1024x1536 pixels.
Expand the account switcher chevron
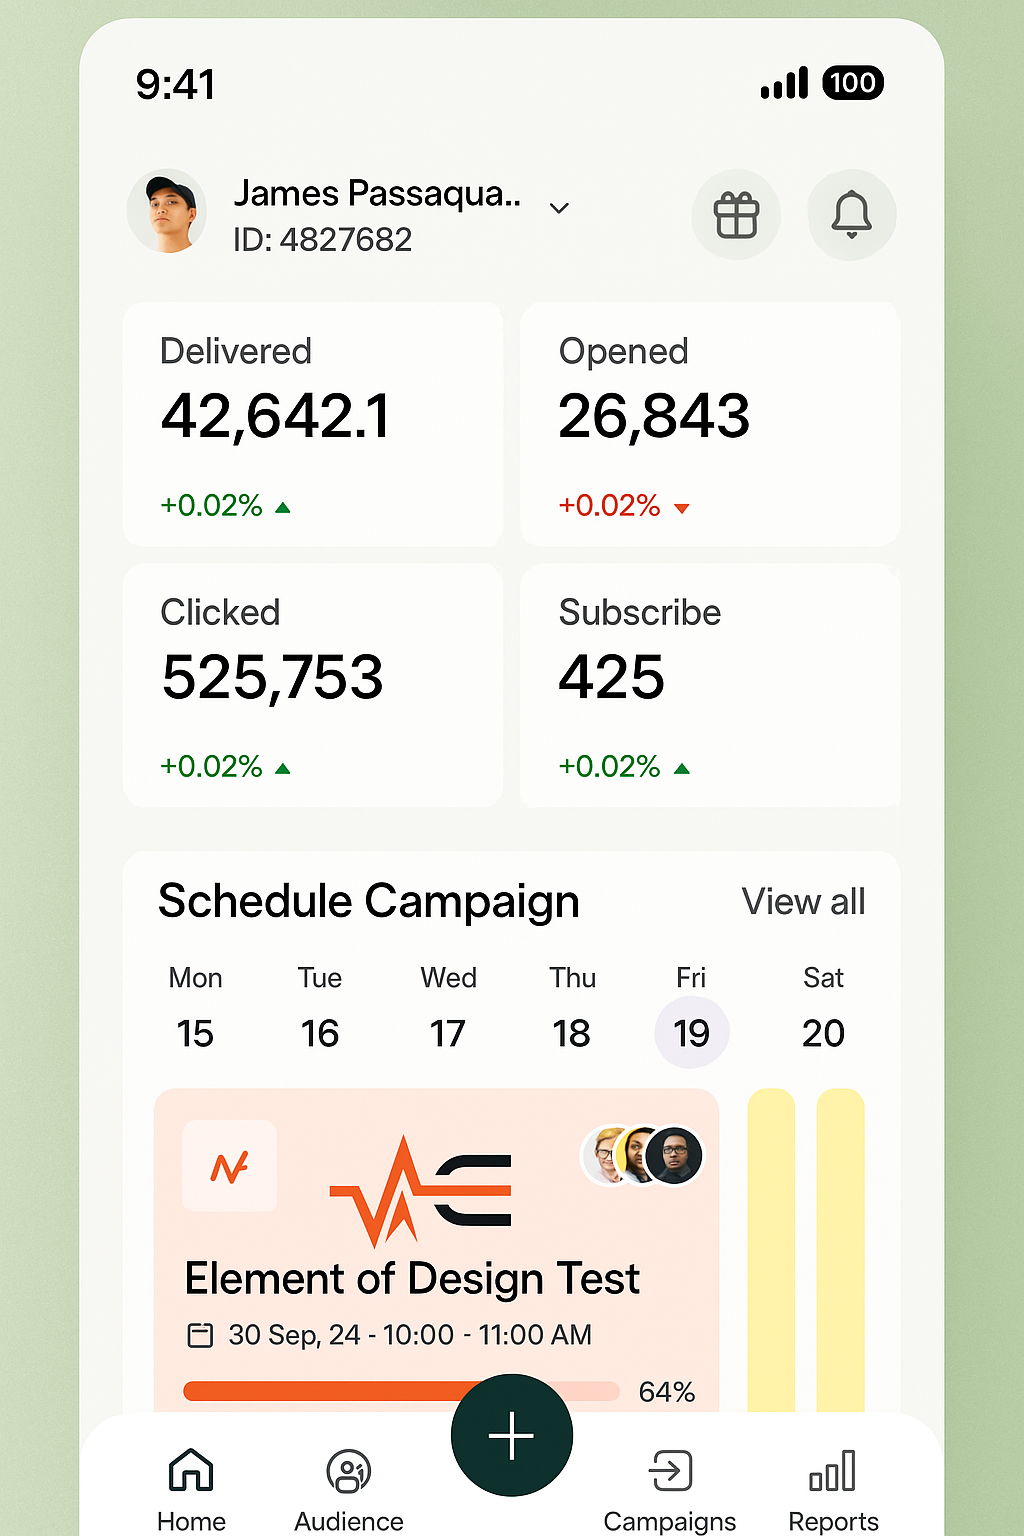[560, 208]
